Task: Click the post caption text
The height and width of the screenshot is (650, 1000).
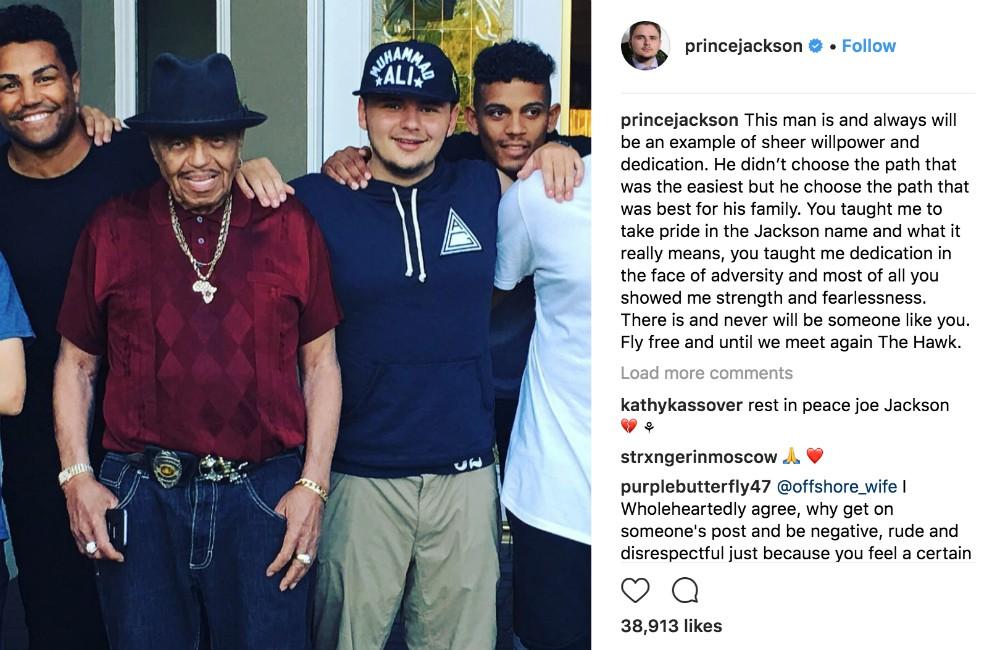Action: [x=795, y=231]
